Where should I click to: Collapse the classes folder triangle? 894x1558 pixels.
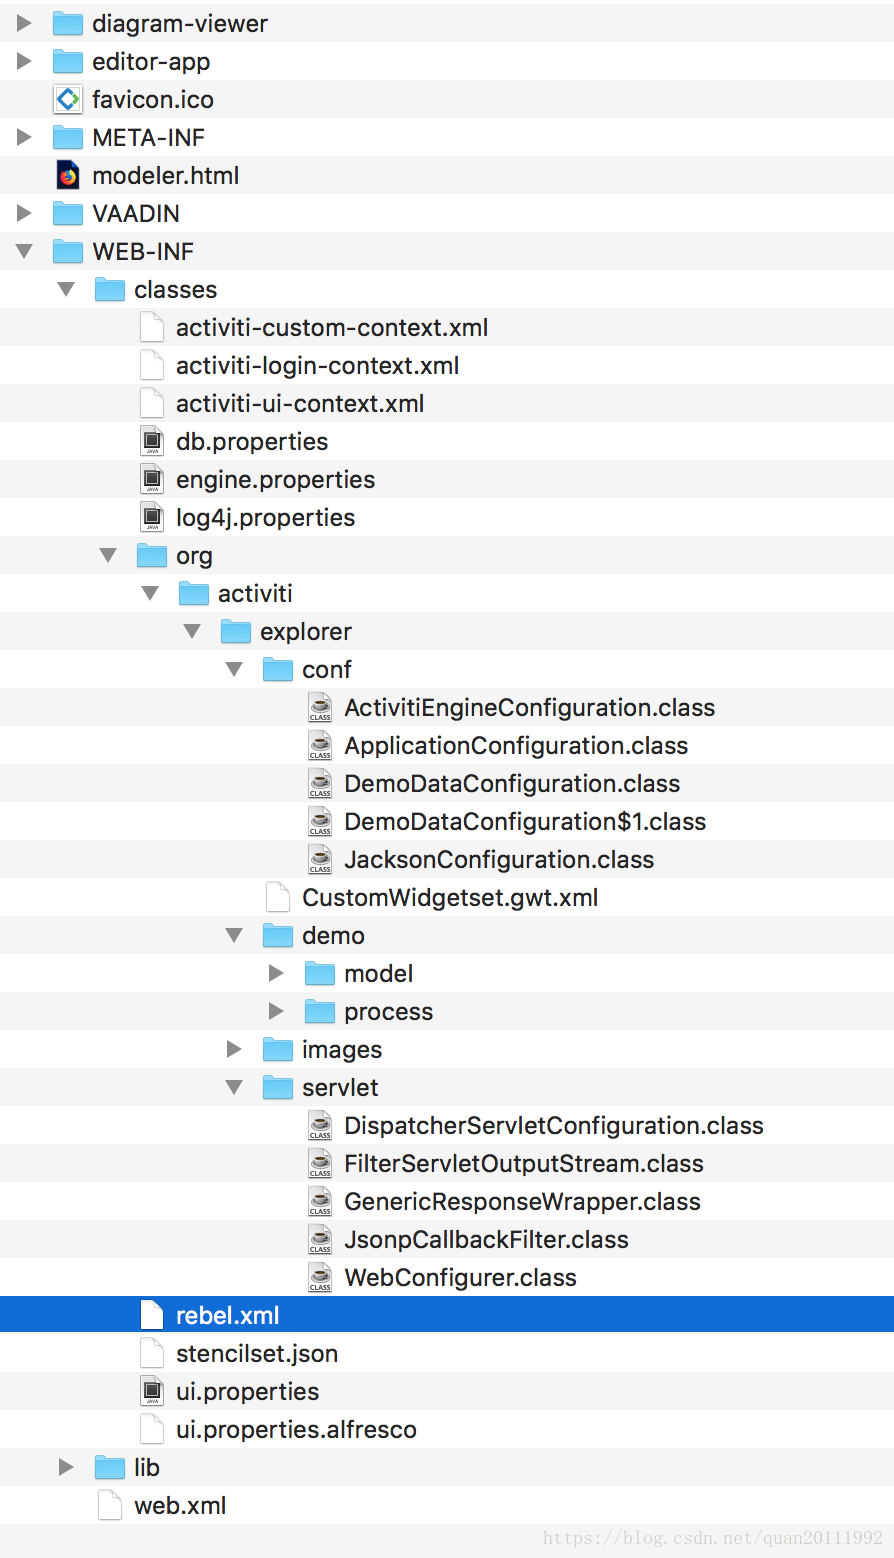click(67, 289)
